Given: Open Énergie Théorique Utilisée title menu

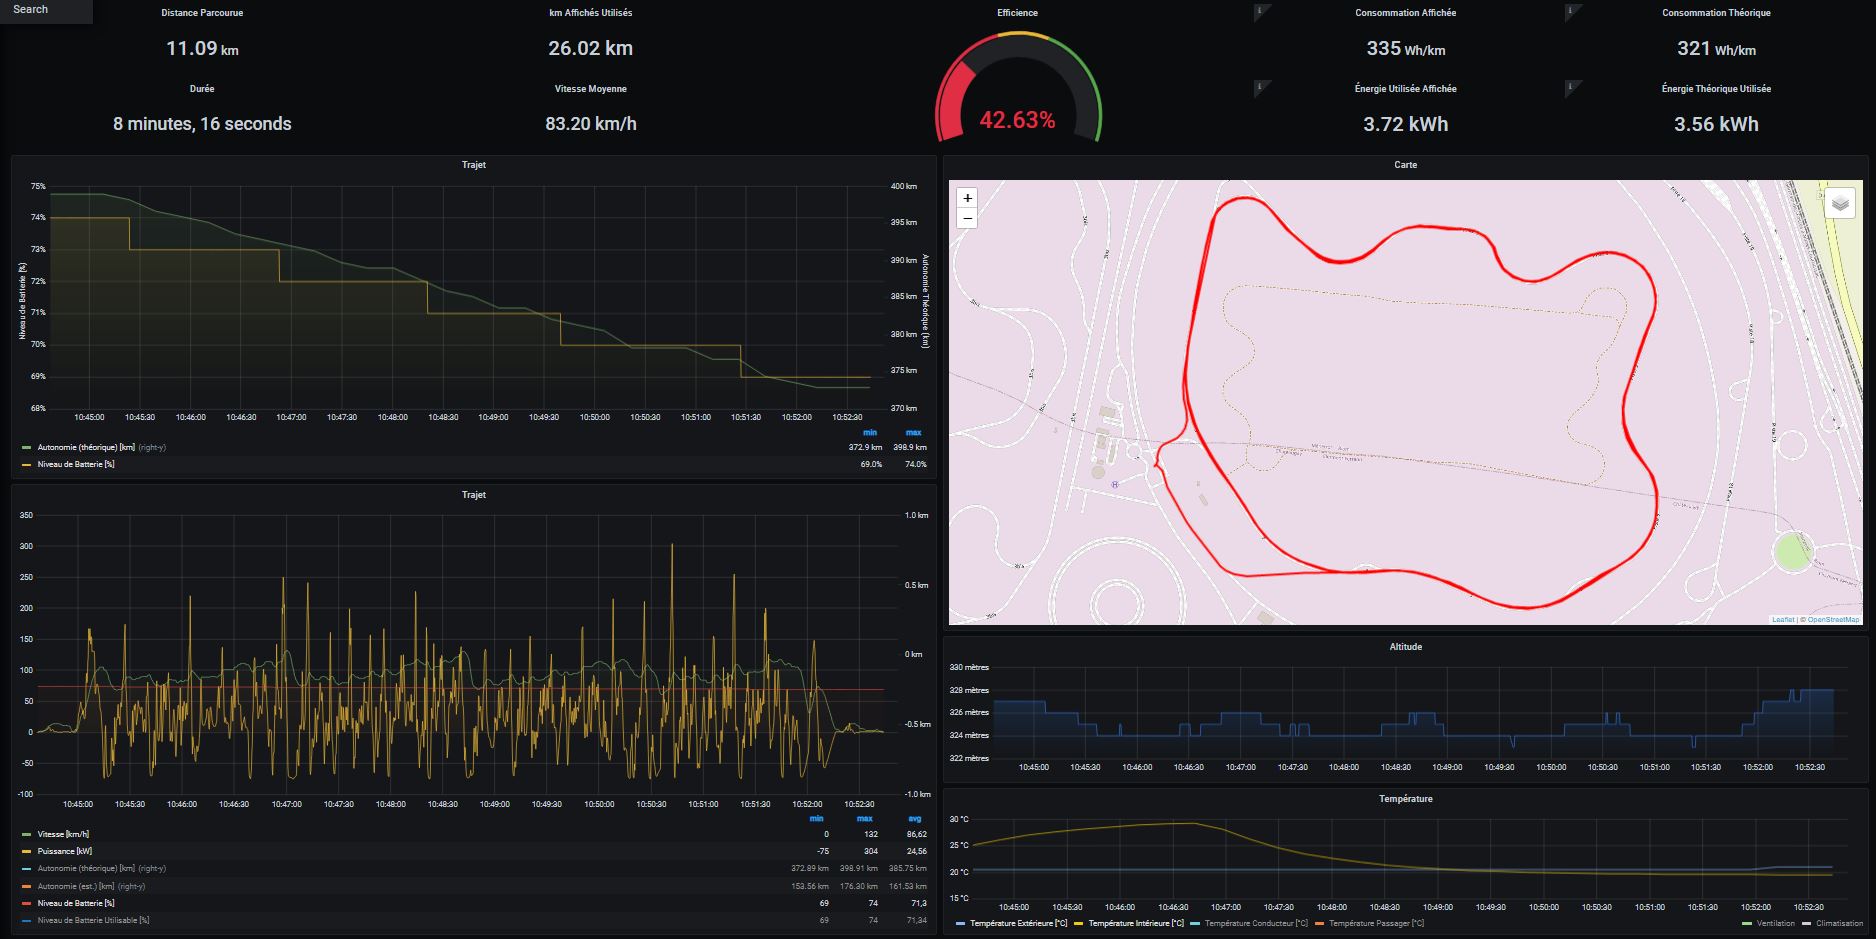Looking at the screenshot, I should 1716,89.
